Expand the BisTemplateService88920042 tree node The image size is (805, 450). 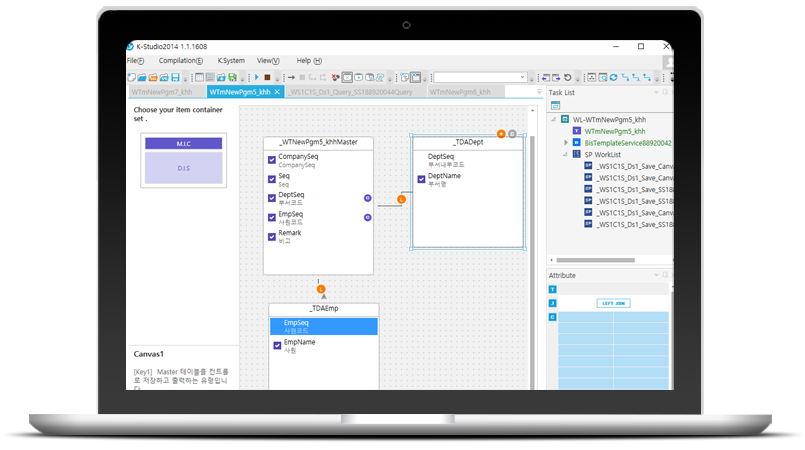[x=566, y=143]
